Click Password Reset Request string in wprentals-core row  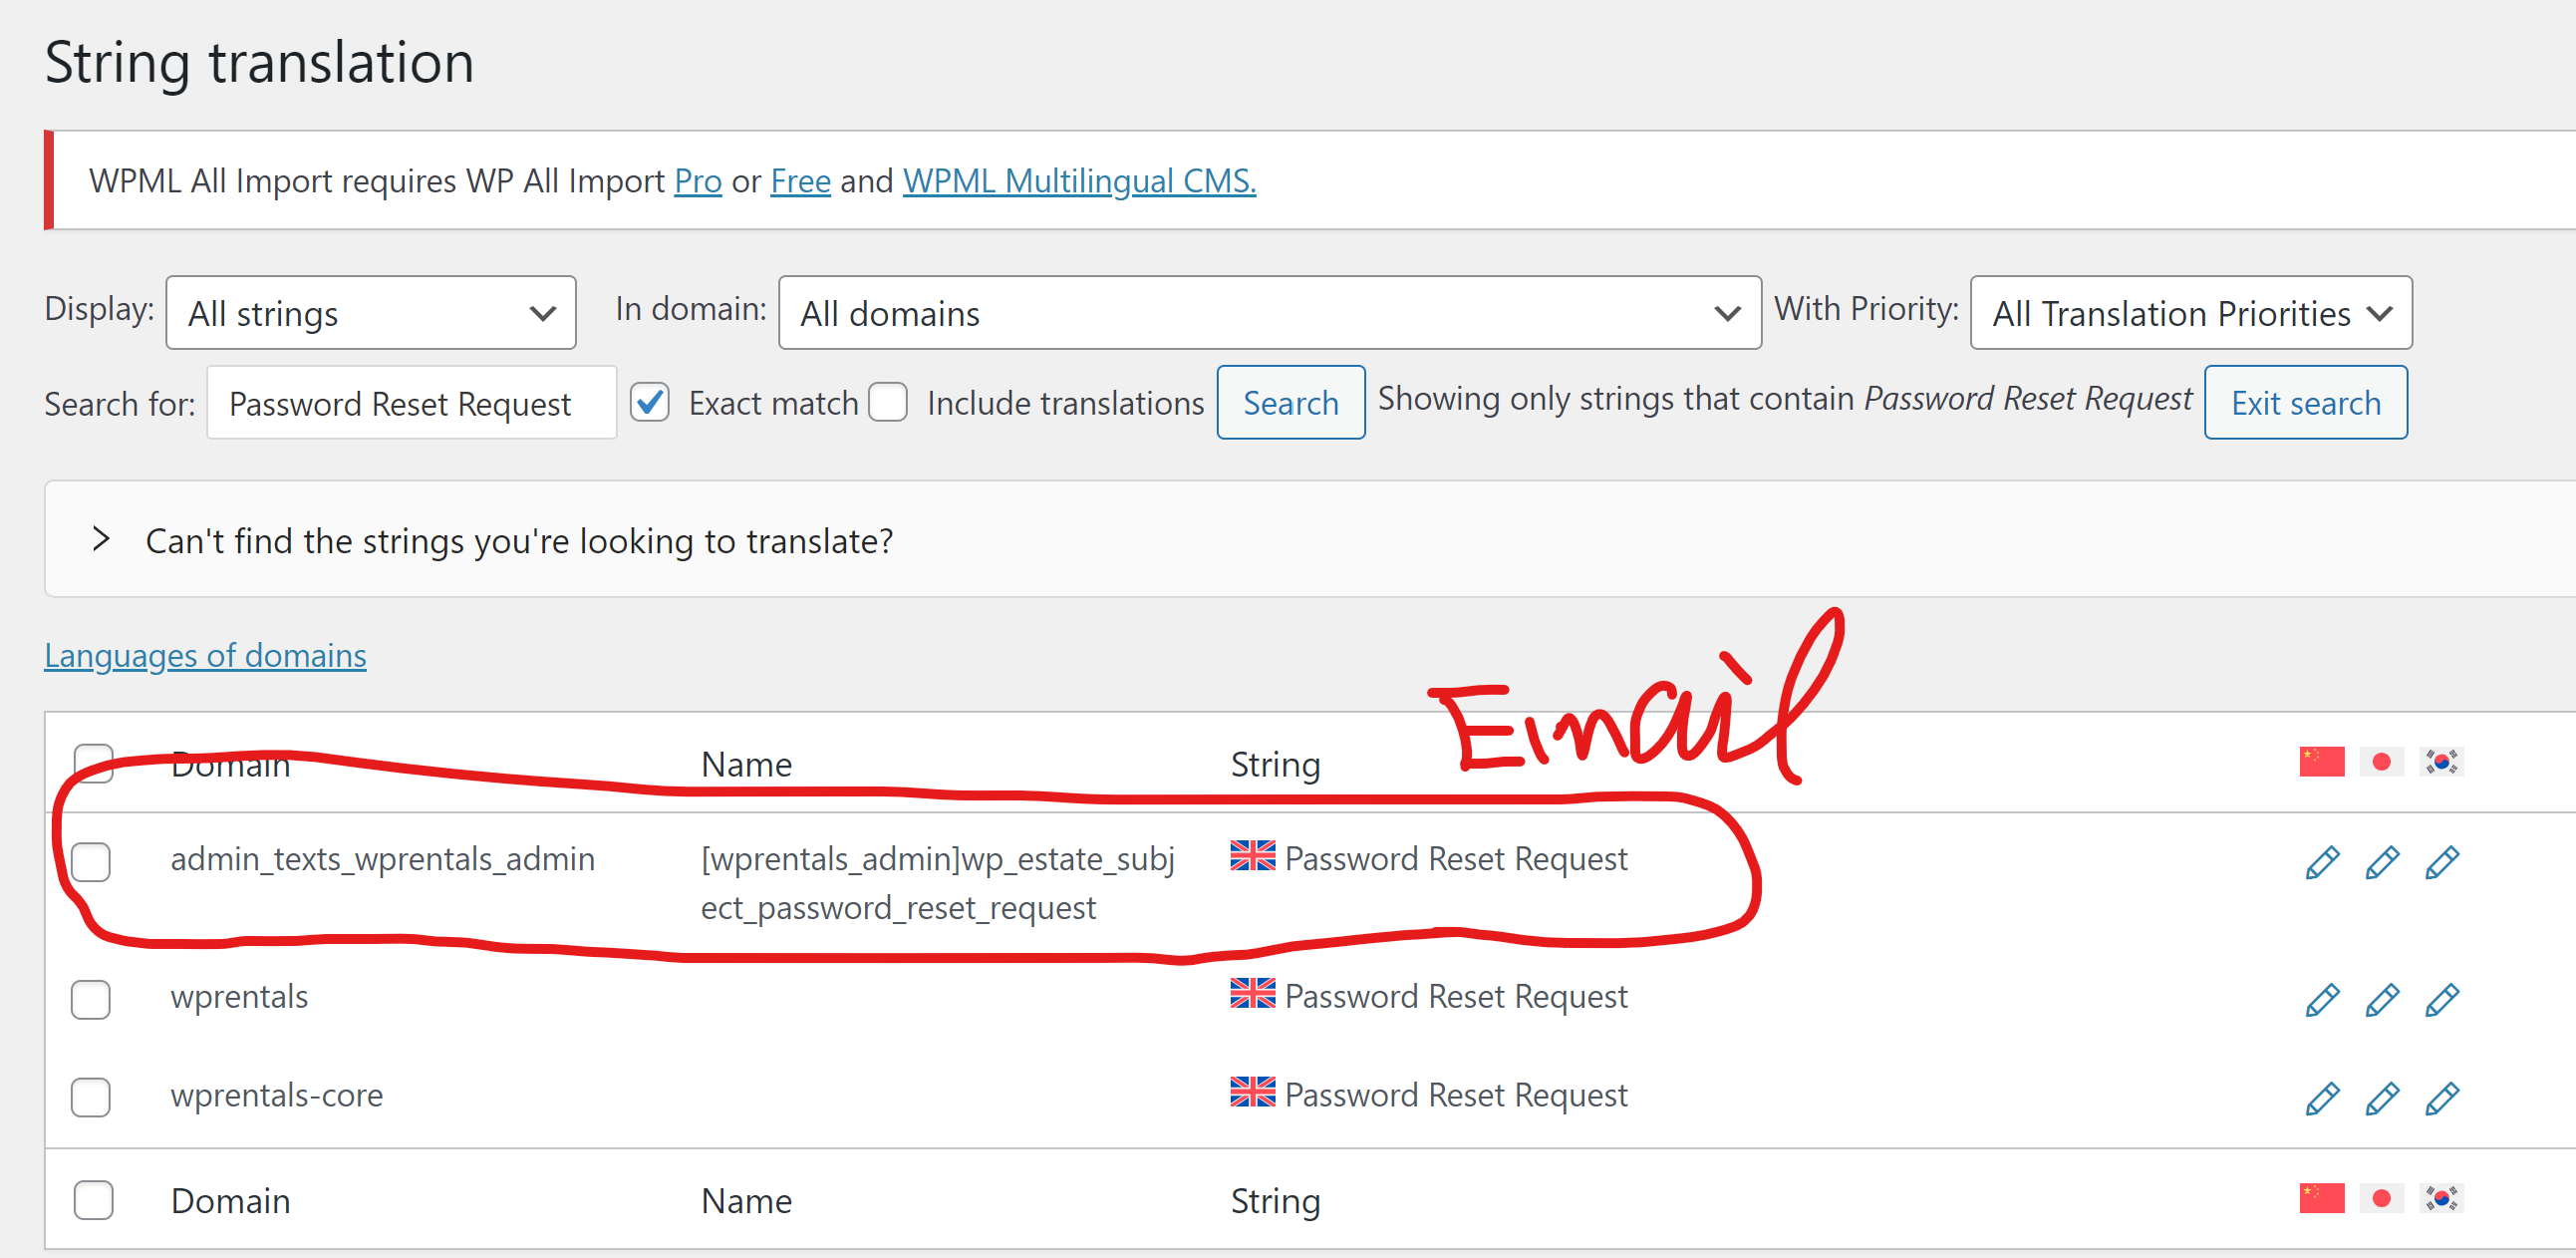pyautogui.click(x=1455, y=1095)
